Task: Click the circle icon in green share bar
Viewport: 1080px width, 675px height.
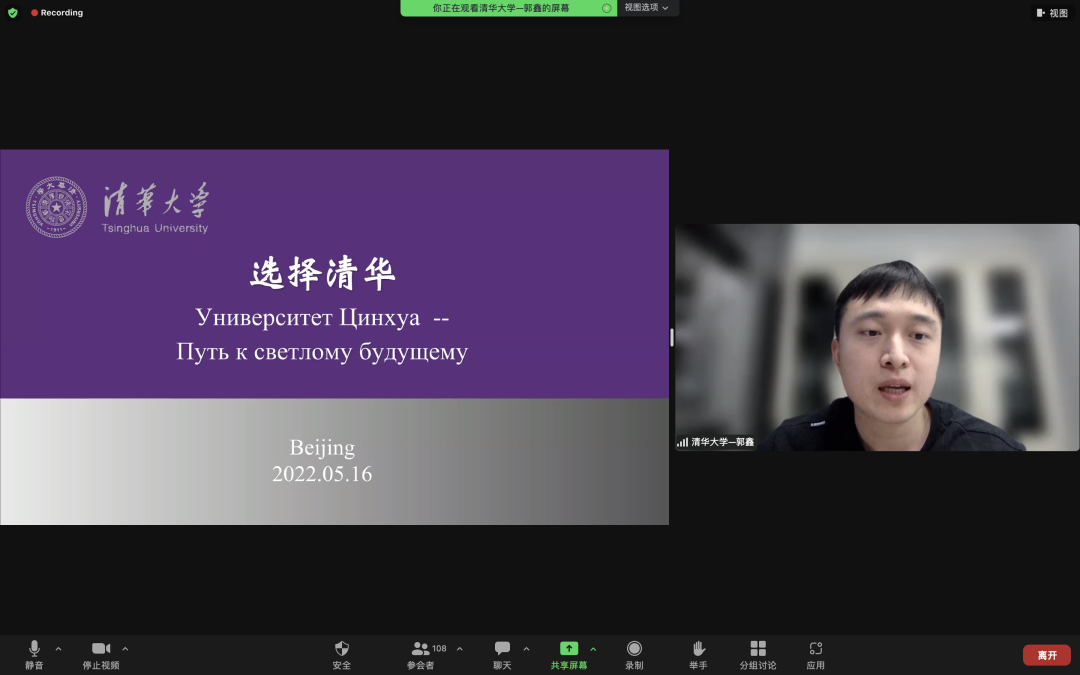Action: click(607, 8)
